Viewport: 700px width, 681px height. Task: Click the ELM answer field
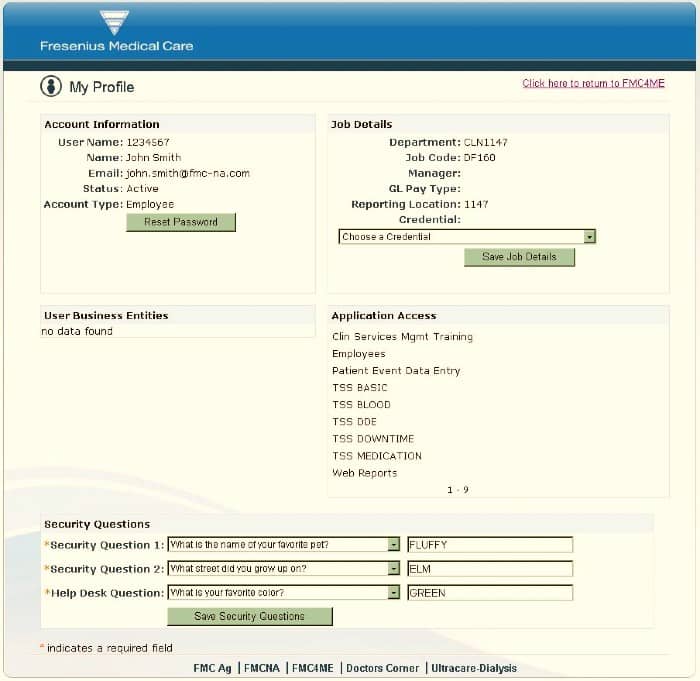pos(490,569)
